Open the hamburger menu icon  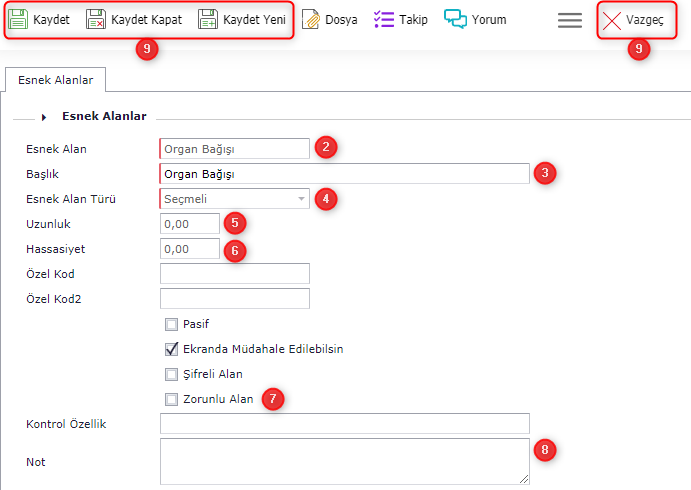(570, 20)
